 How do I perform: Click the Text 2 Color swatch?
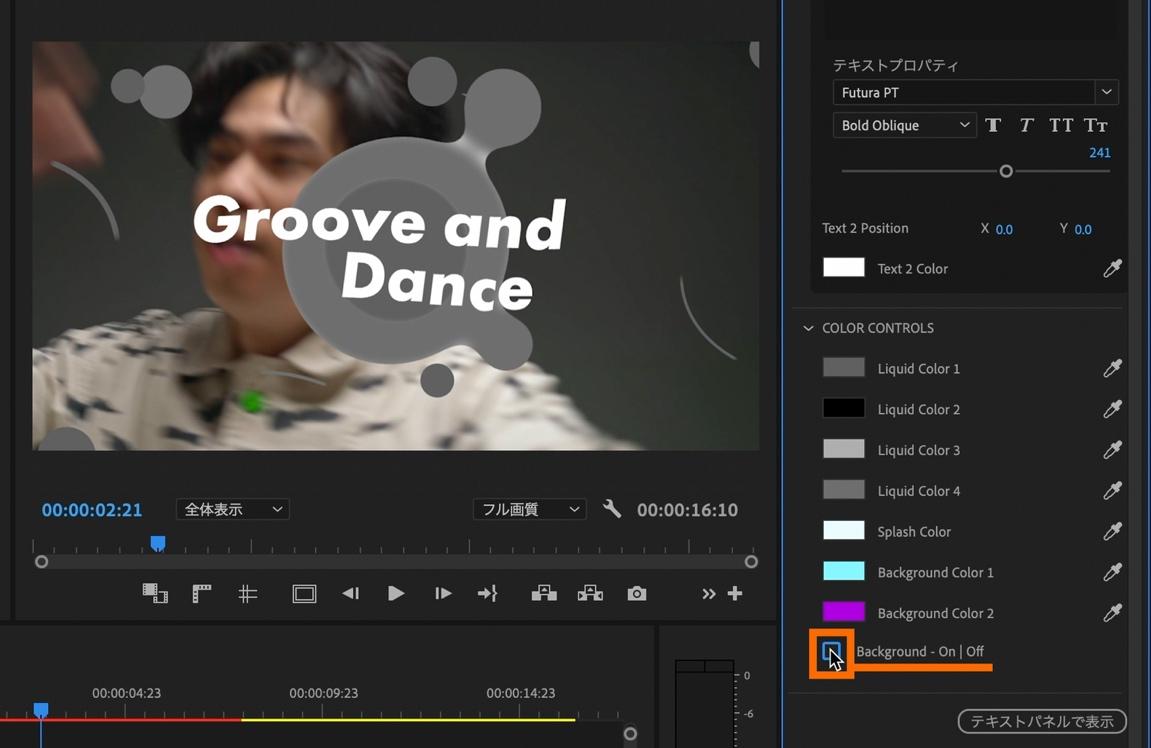click(x=843, y=267)
